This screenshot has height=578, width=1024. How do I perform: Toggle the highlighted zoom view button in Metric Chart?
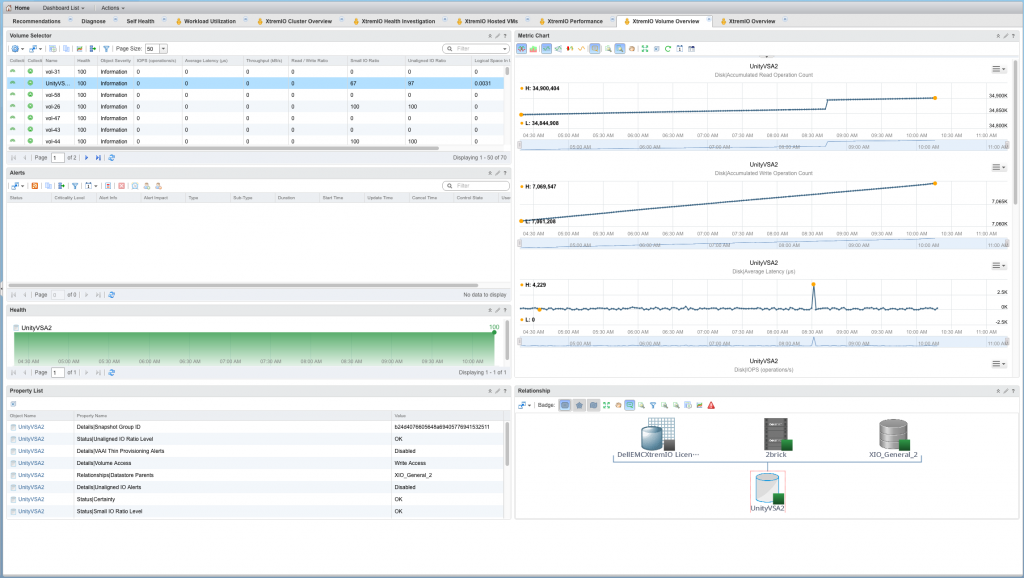[x=620, y=48]
